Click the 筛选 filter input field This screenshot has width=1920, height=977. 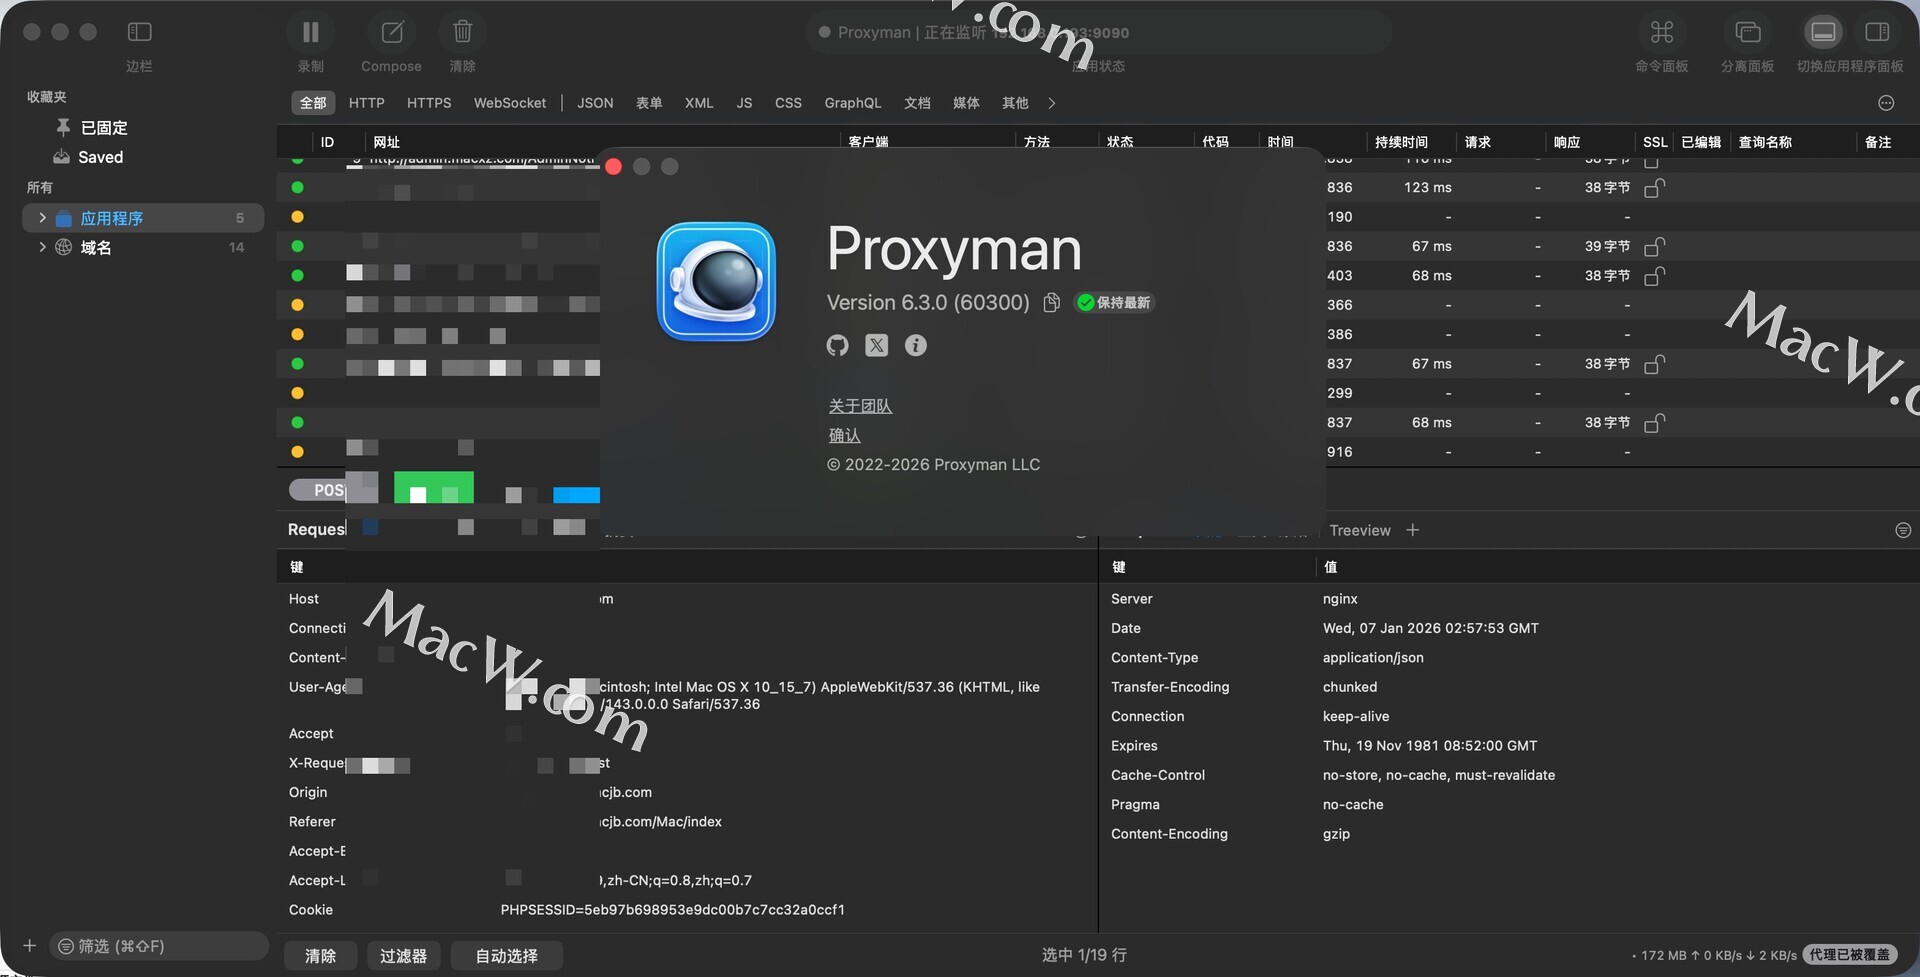[x=160, y=946]
